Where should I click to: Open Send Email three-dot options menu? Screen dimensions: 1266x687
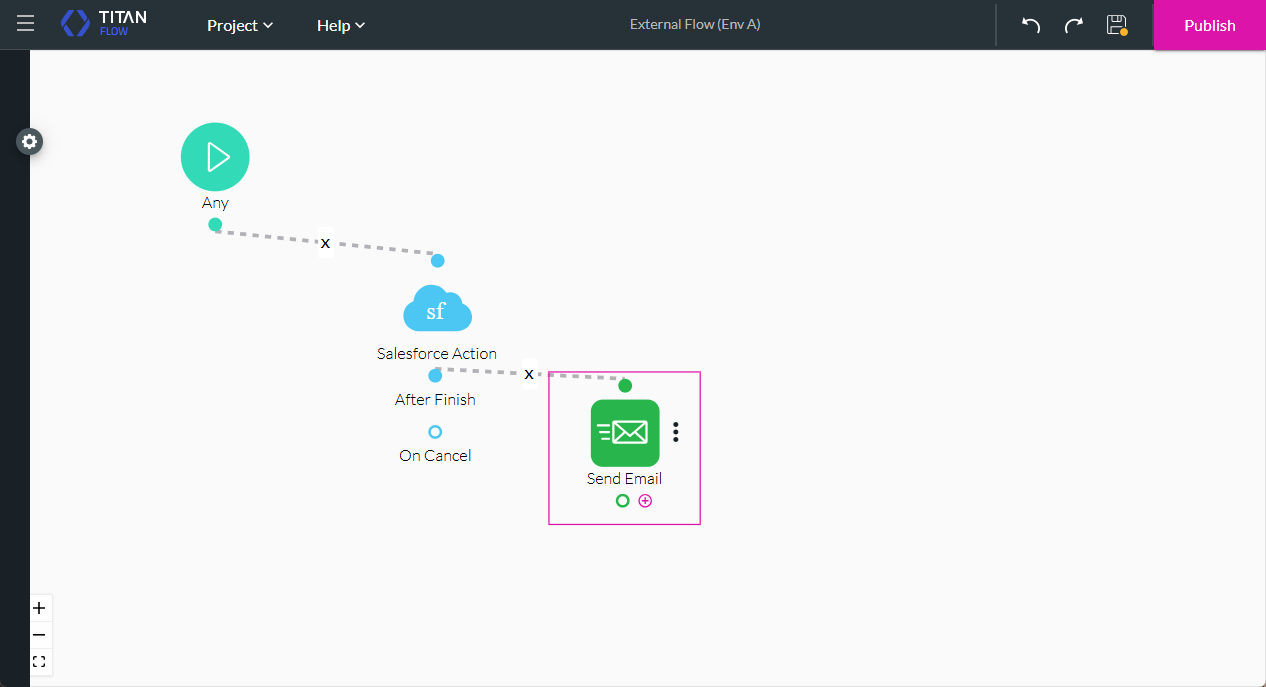[676, 432]
